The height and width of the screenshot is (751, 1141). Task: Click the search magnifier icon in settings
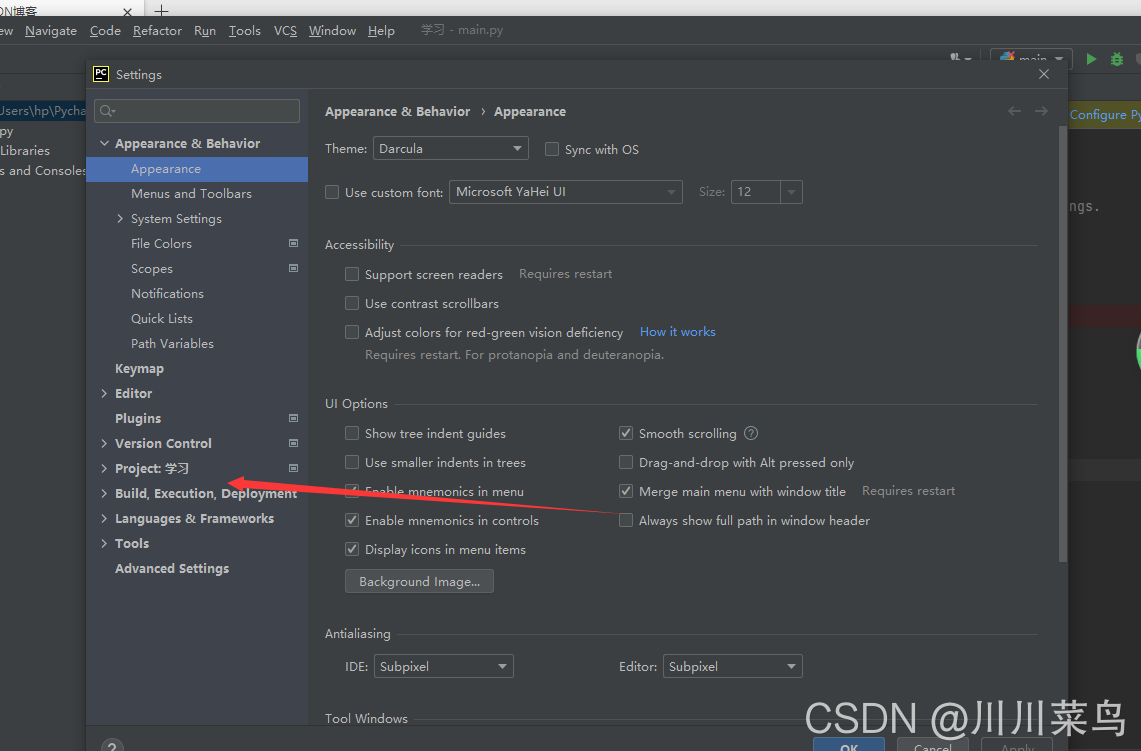pyautogui.click(x=107, y=111)
